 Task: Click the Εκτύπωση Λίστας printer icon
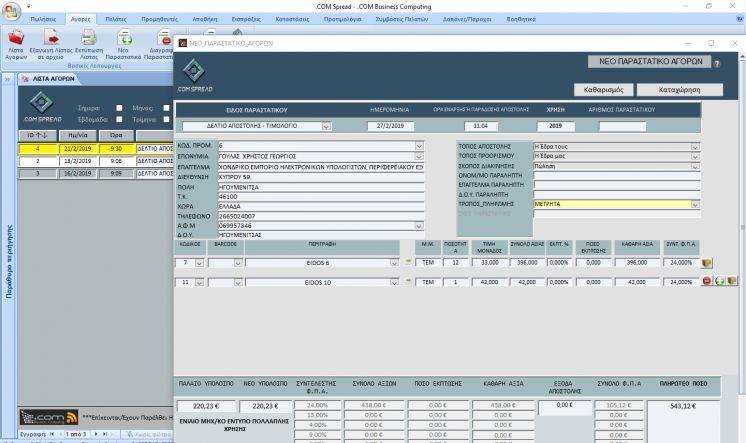pyautogui.click(x=88, y=37)
